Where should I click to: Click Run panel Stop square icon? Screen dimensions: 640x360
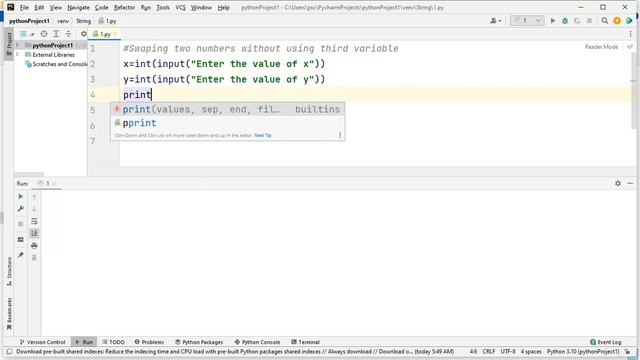point(20,224)
